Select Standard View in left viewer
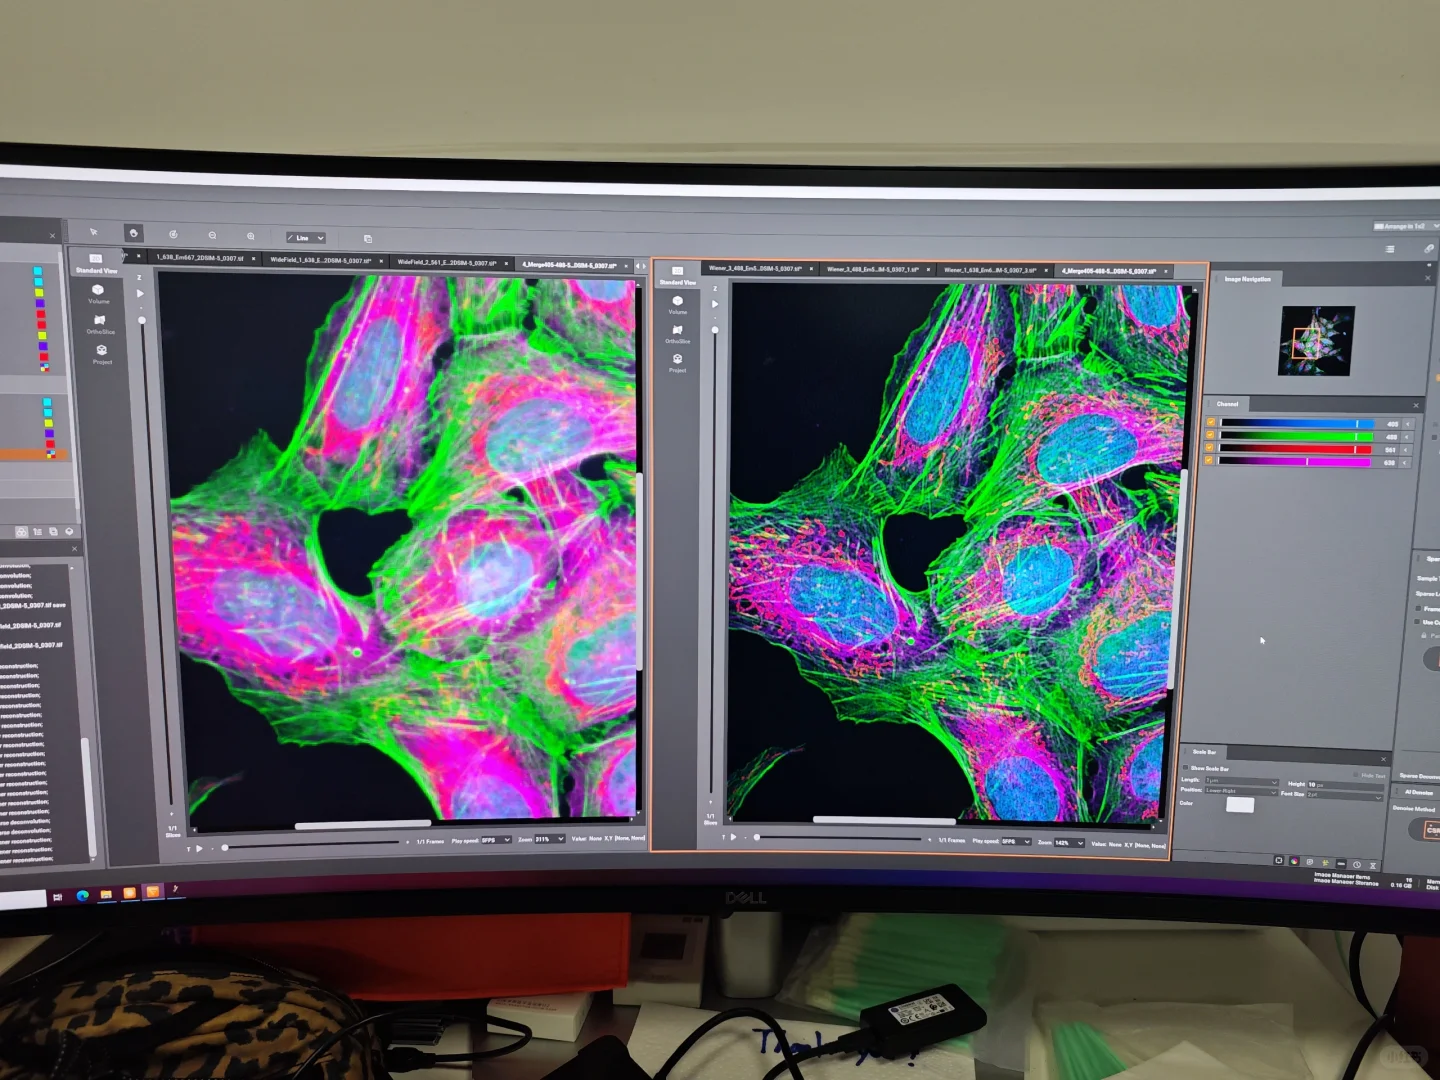Viewport: 1440px width, 1080px height. coord(96,263)
